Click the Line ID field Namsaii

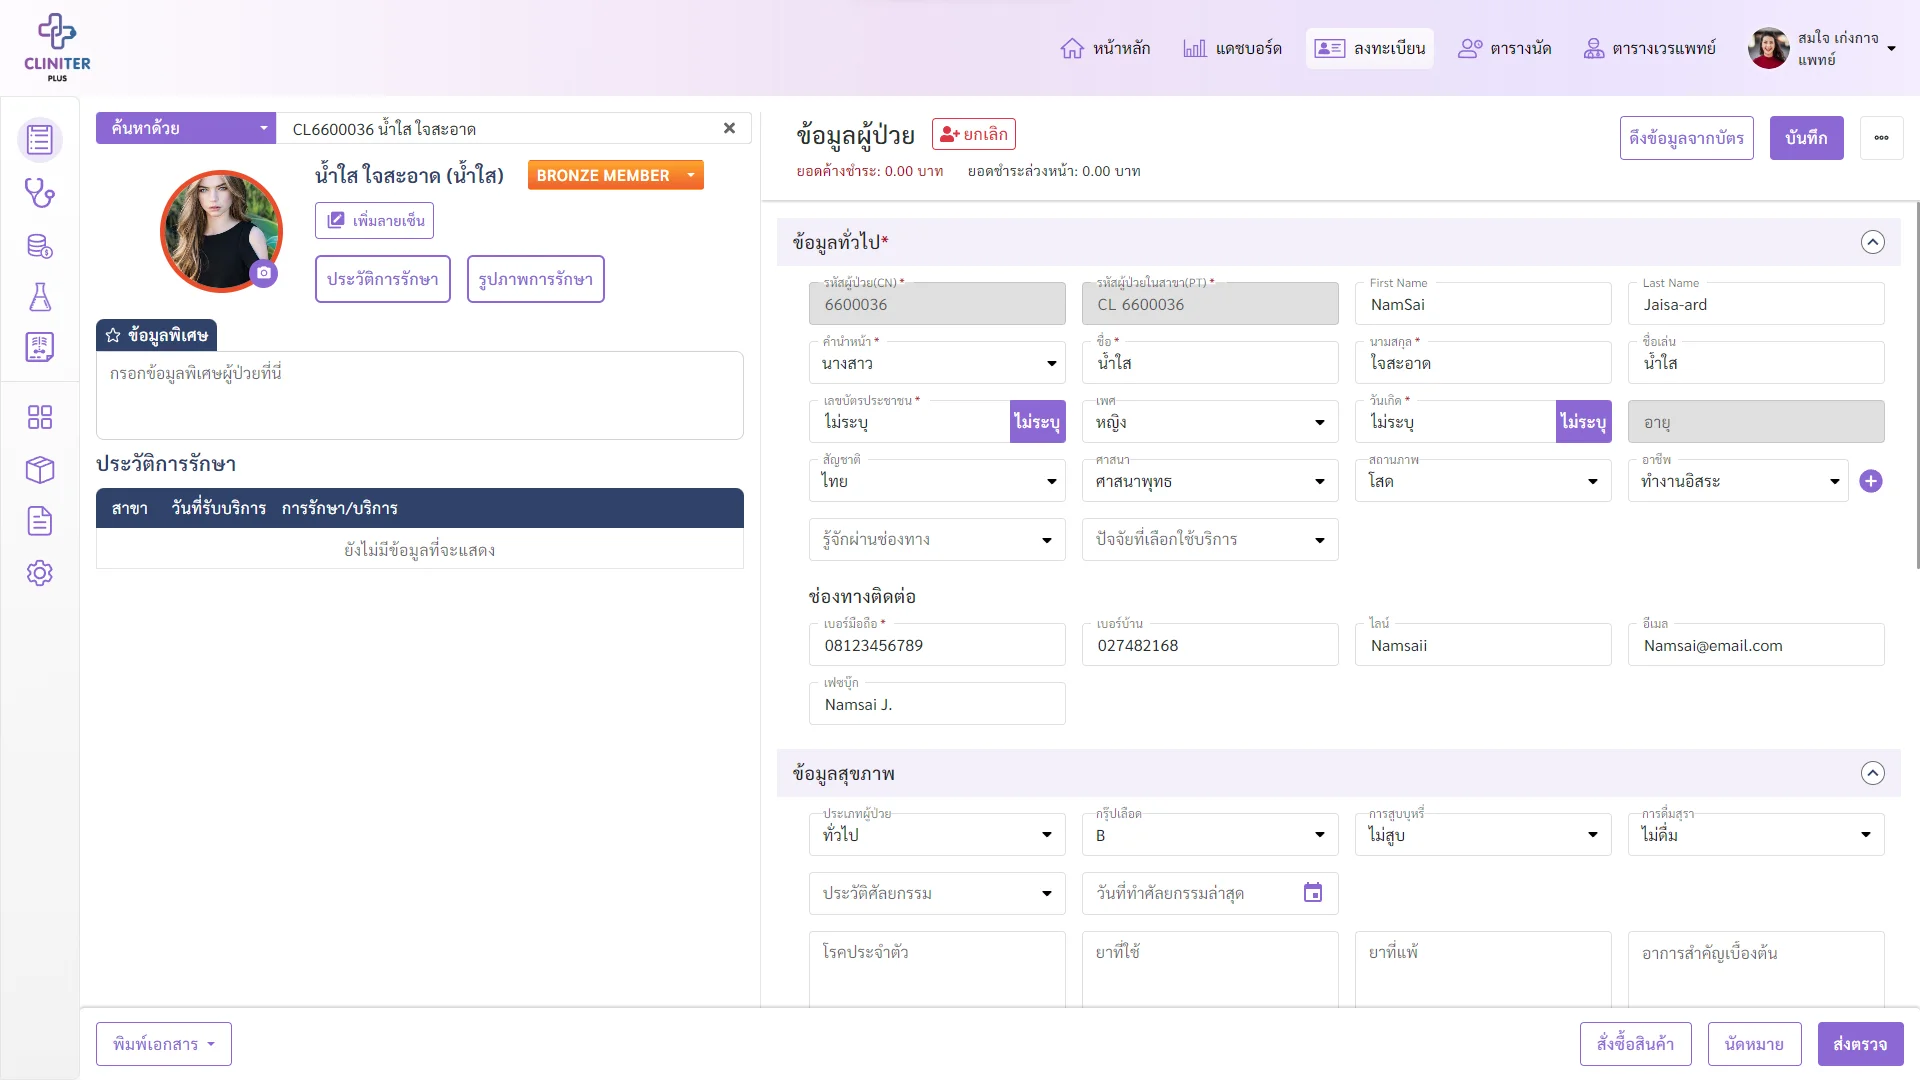tap(1483, 645)
